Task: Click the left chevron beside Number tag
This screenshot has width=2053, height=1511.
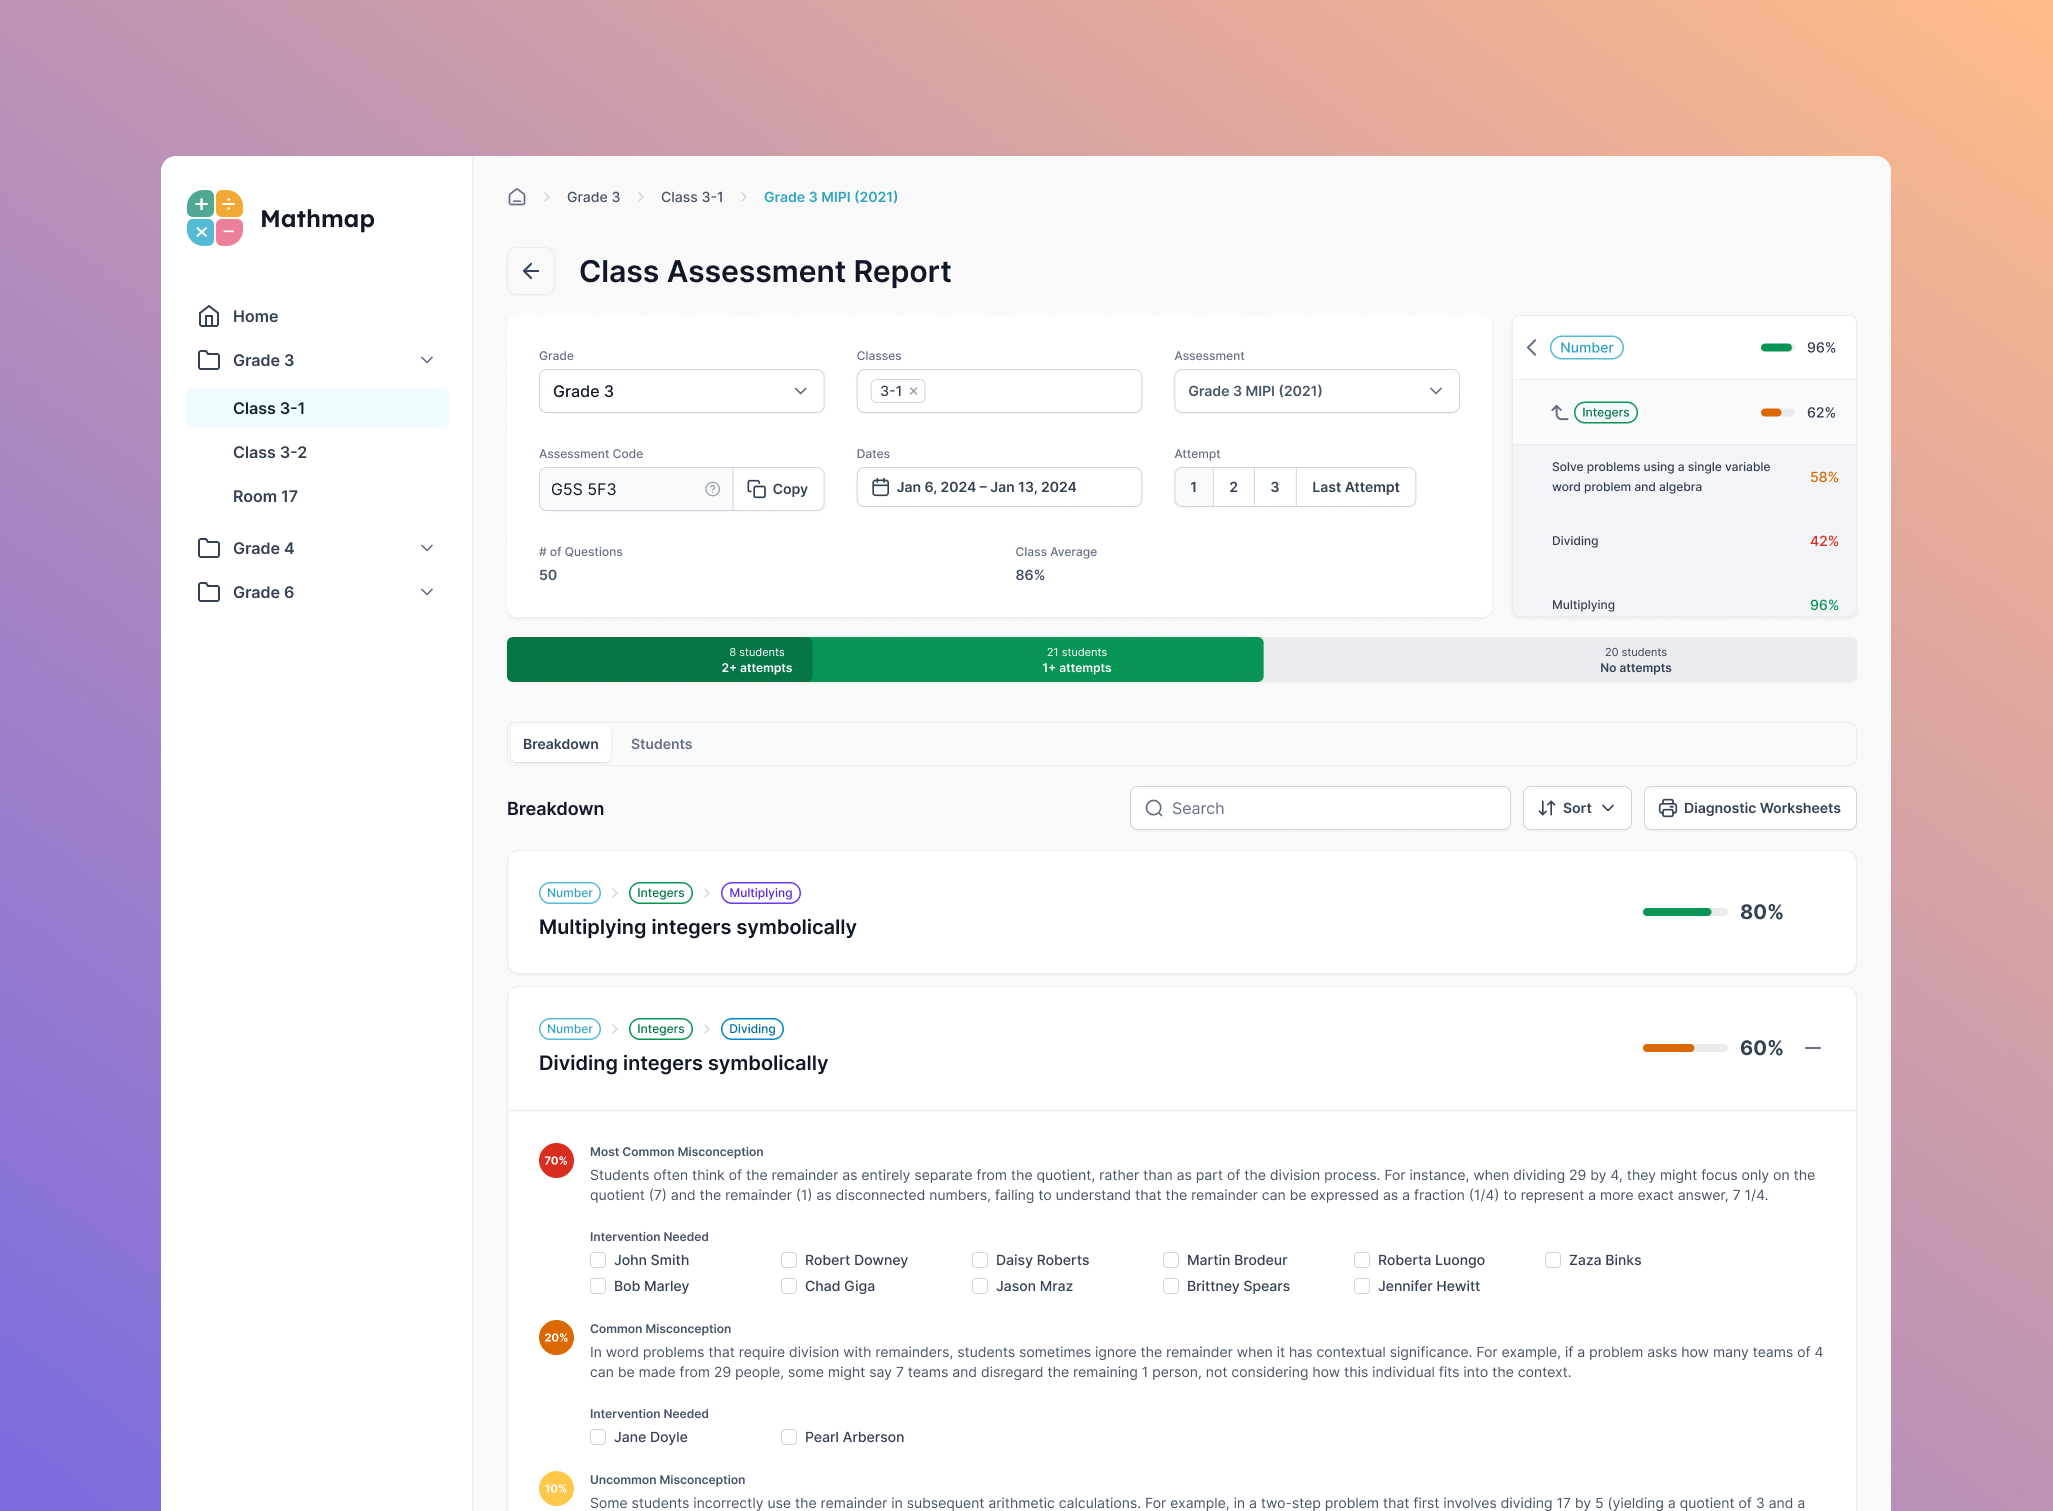Action: click(1532, 348)
